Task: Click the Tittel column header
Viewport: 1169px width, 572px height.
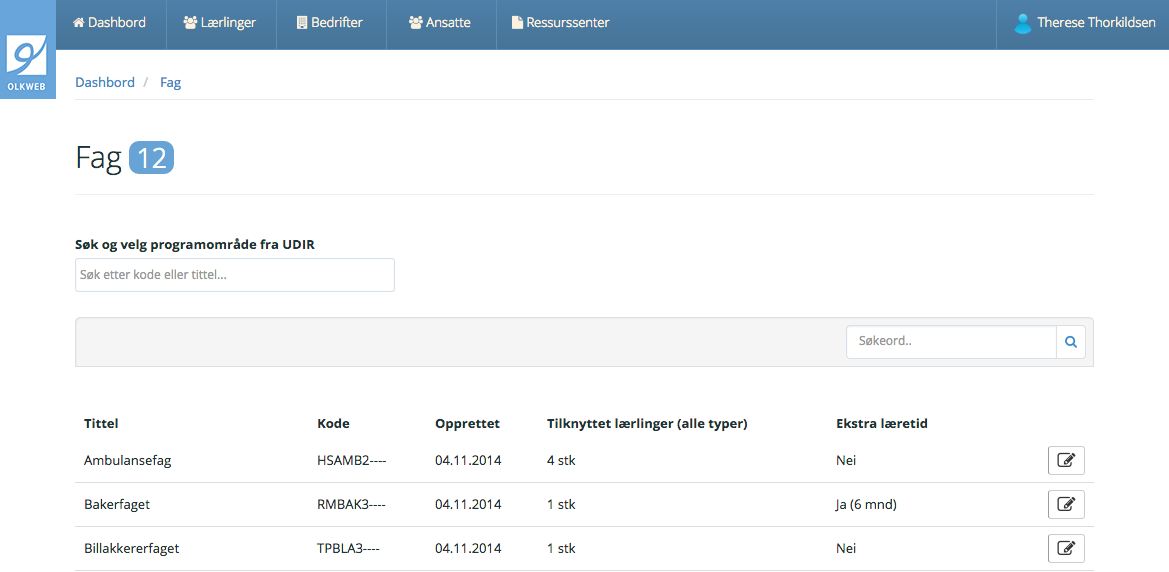Action: click(101, 423)
